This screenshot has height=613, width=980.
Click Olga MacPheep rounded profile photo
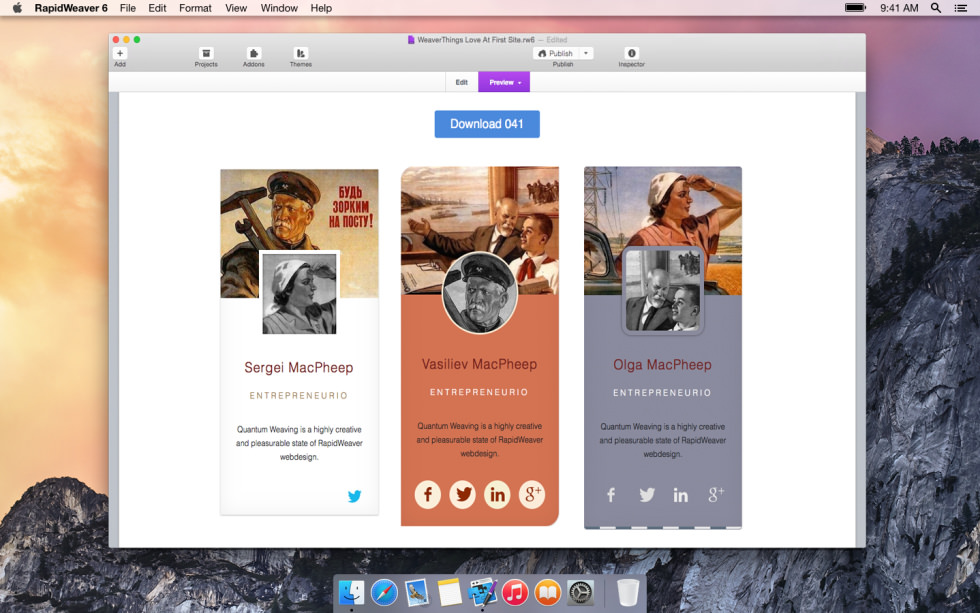pos(662,291)
